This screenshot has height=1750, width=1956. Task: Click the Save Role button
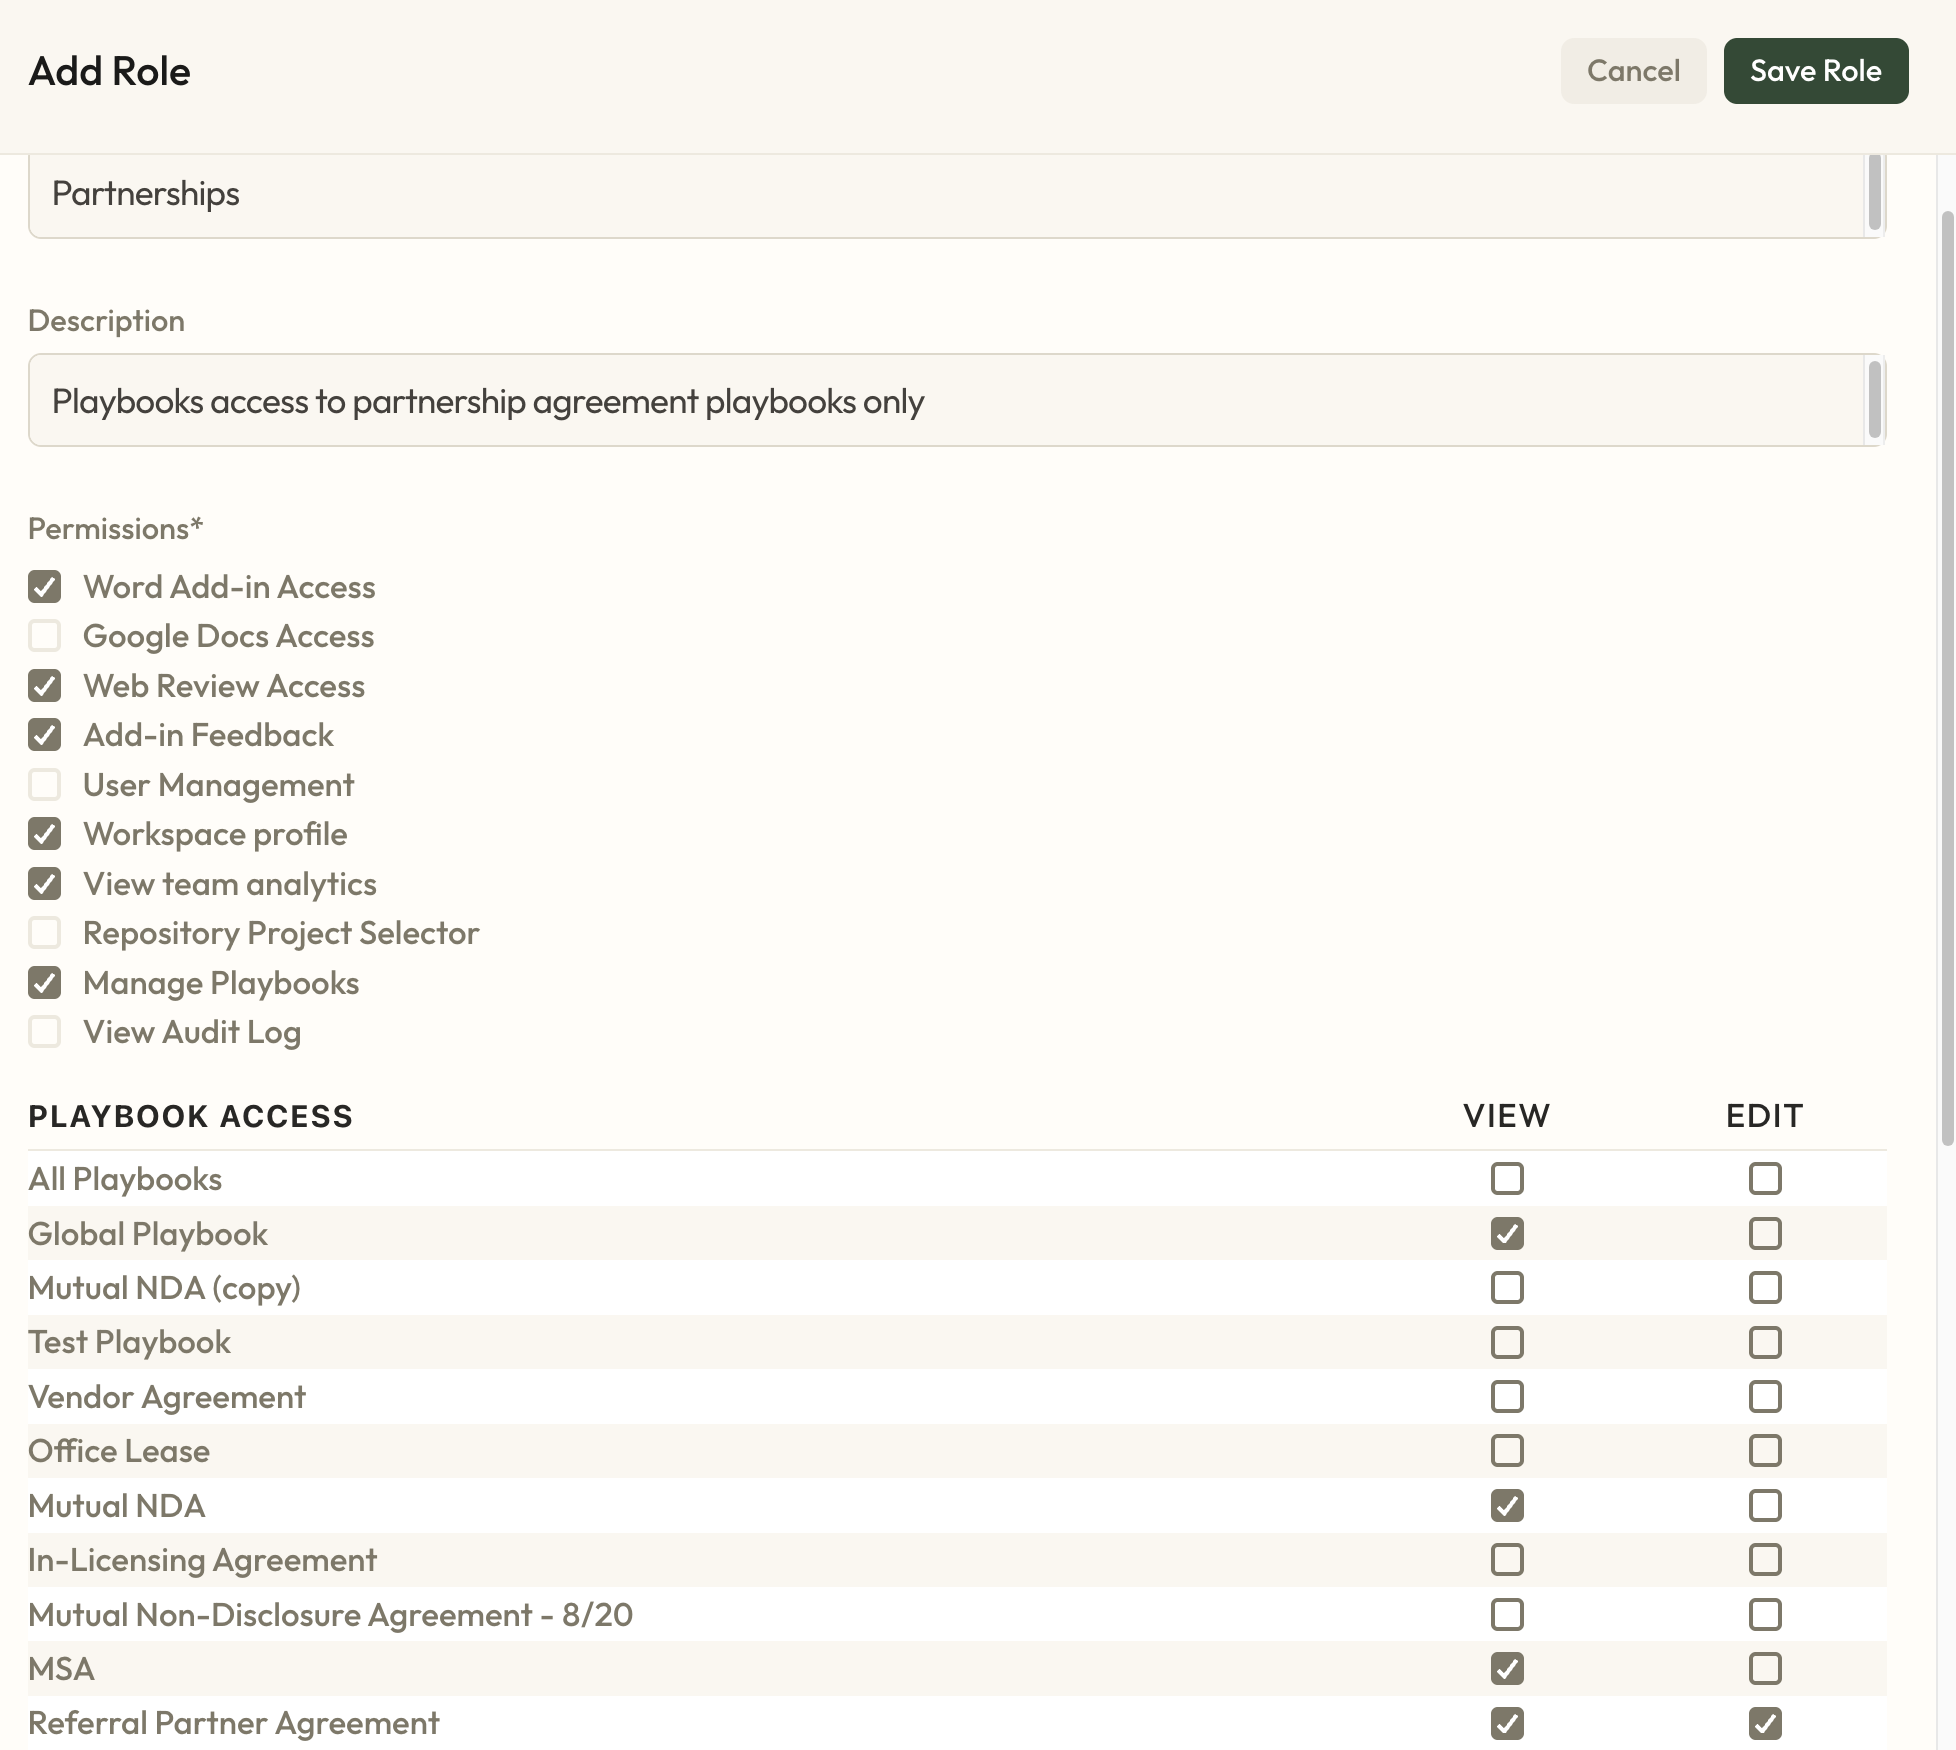click(x=1815, y=71)
